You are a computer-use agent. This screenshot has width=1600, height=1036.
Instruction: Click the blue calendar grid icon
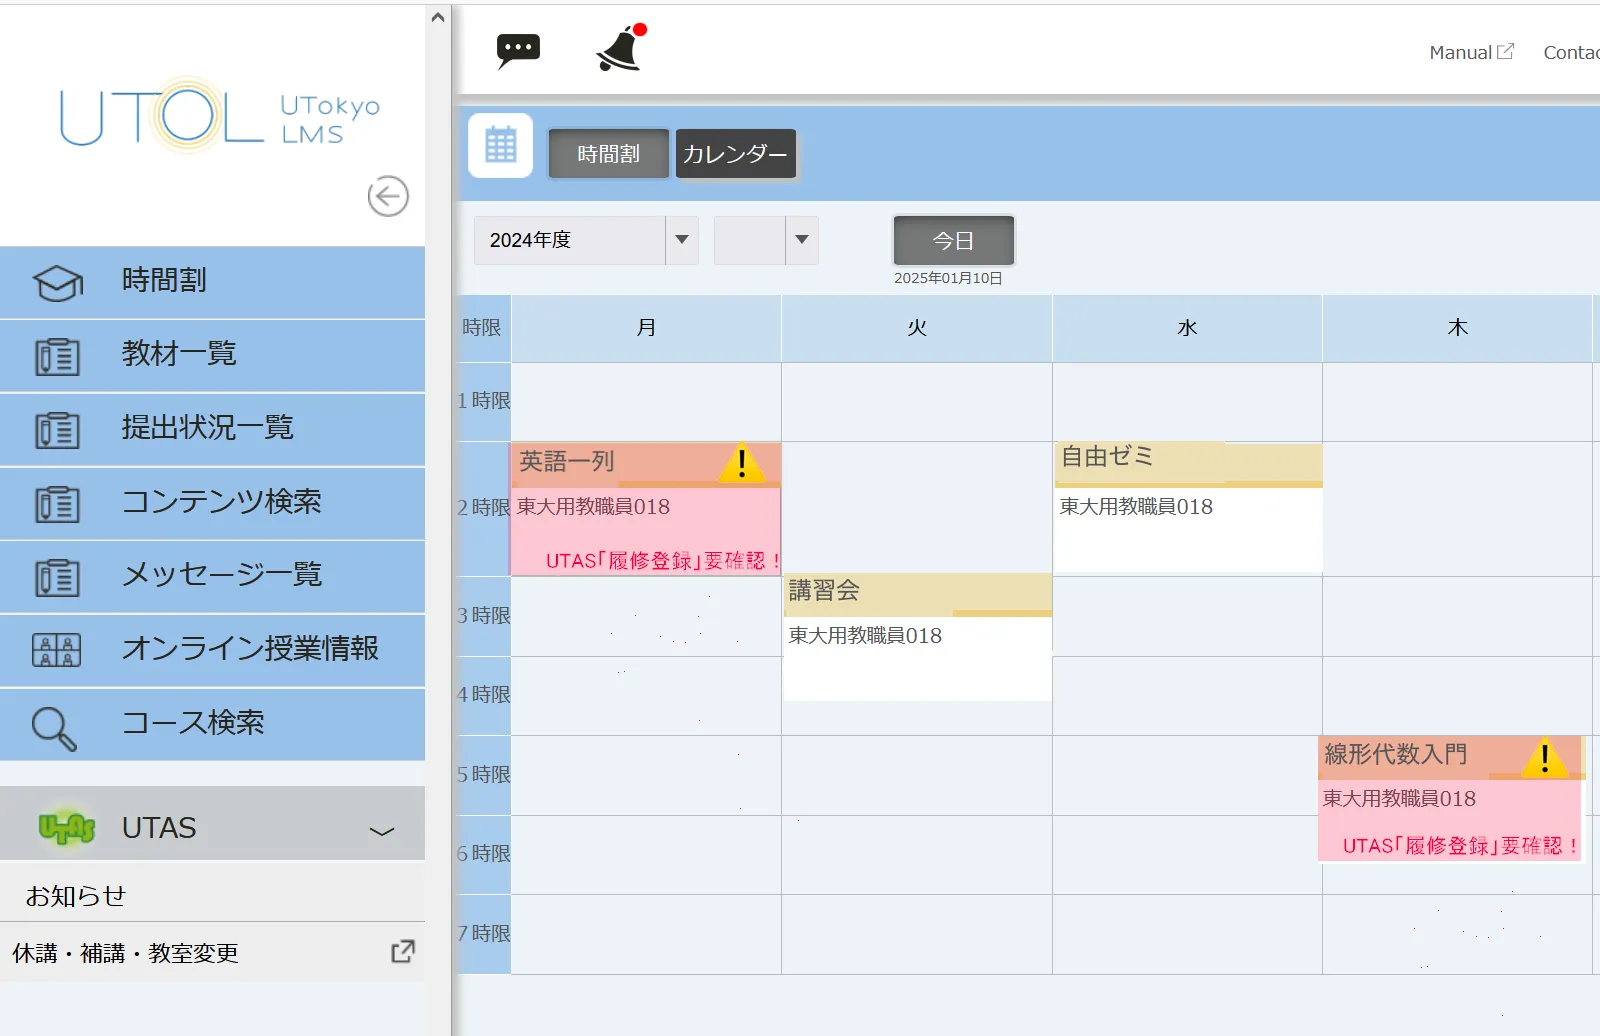click(x=501, y=146)
